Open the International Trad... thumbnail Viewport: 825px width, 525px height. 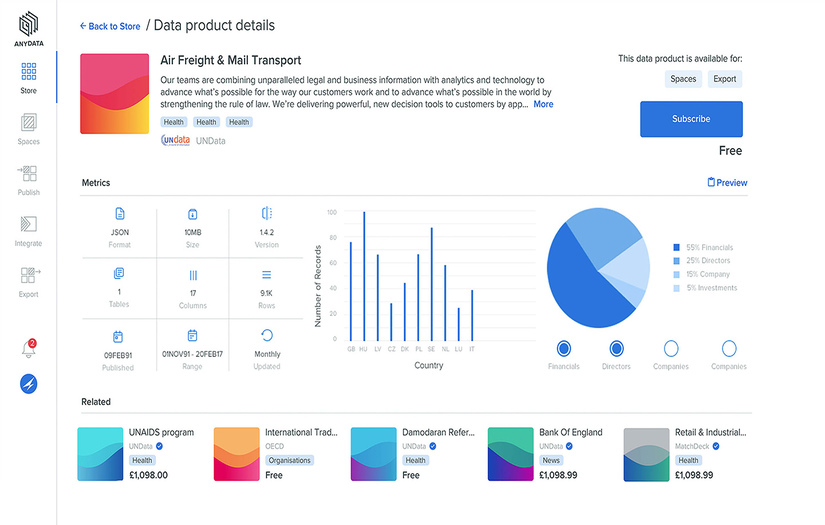tap(237, 454)
